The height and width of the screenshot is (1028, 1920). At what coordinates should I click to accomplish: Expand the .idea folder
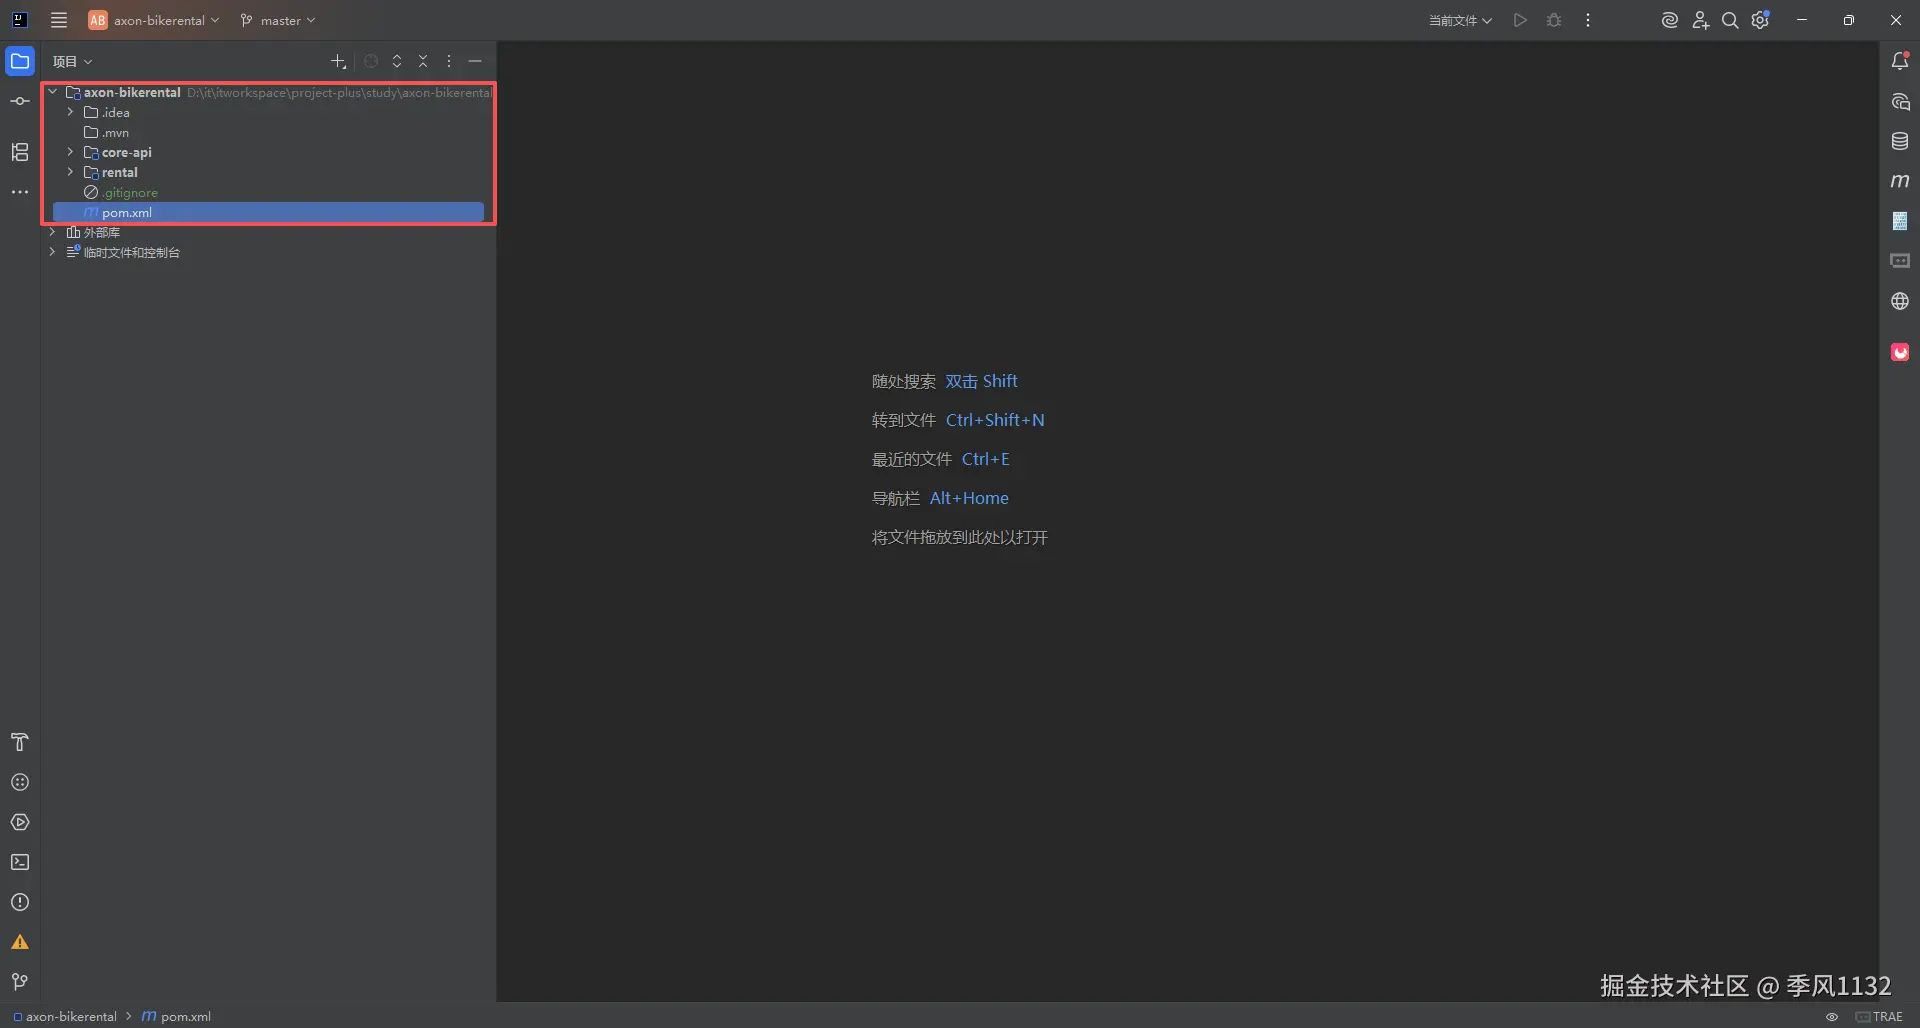tap(70, 112)
